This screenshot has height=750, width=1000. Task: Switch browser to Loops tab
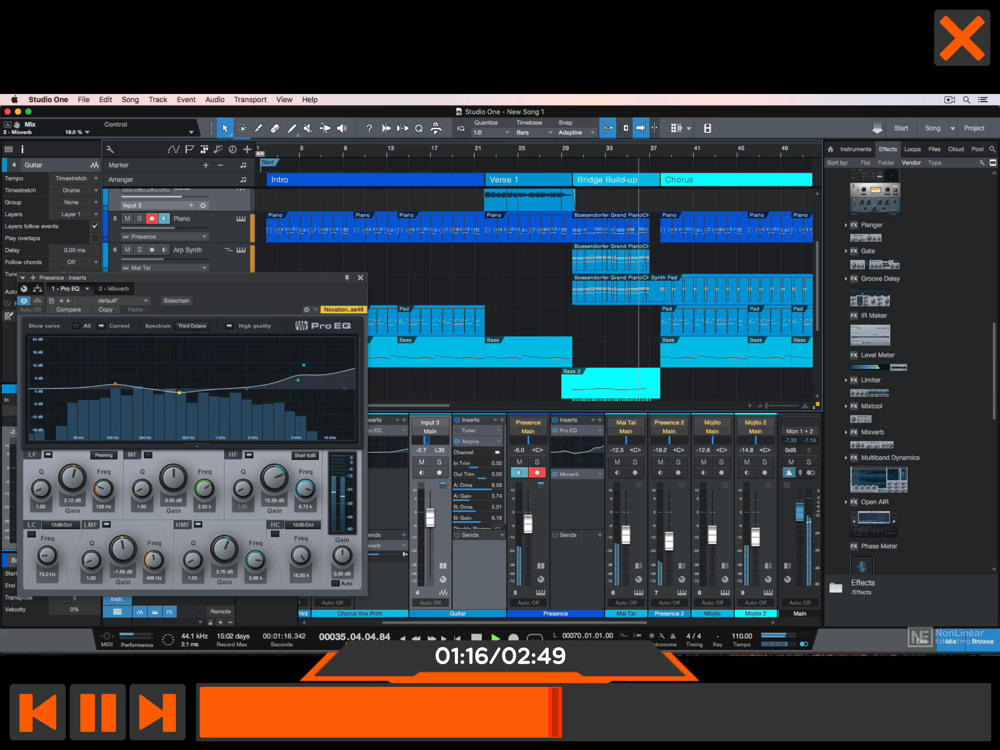click(913, 149)
